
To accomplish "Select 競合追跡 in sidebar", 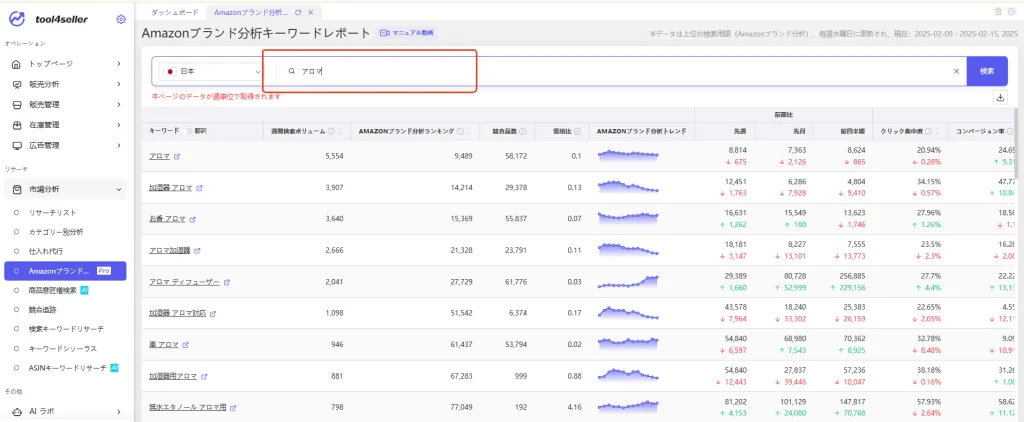I will pos(42,310).
